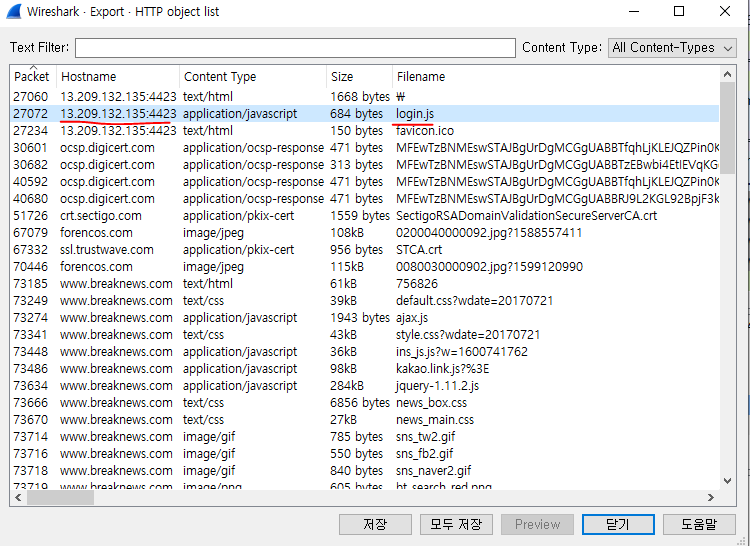Minimize the Export HTTP object list window
Viewport: 750px width, 546px height.
click(634, 11)
